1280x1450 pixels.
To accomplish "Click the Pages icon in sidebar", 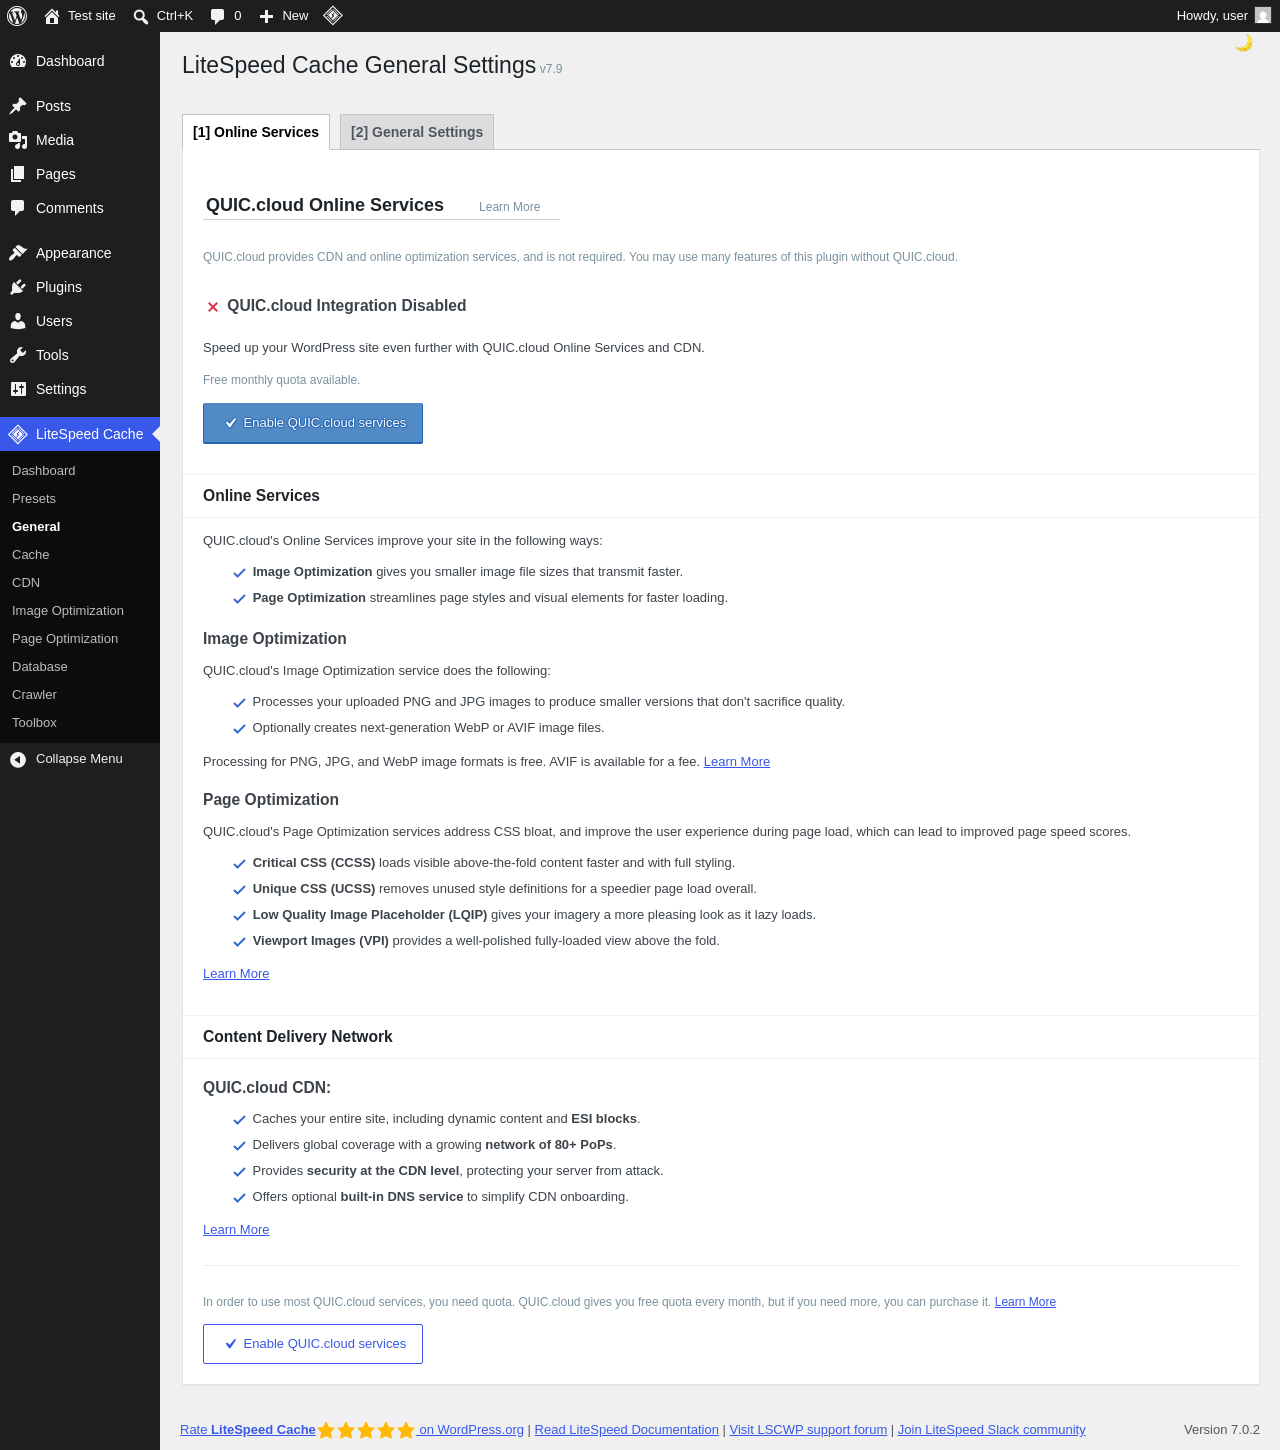I will [x=18, y=174].
